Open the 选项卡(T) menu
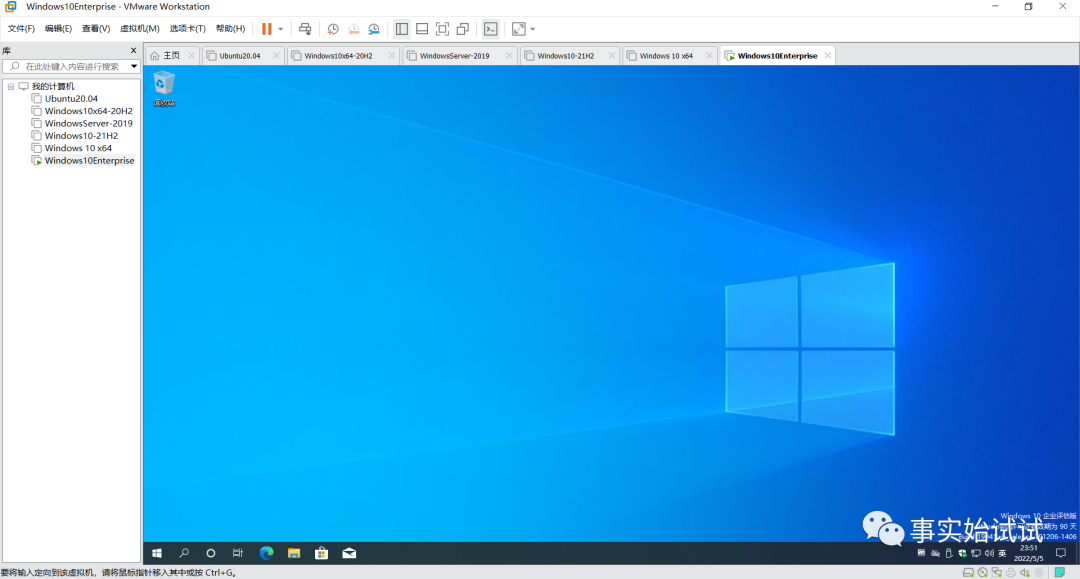The height and width of the screenshot is (579, 1080). [x=187, y=29]
